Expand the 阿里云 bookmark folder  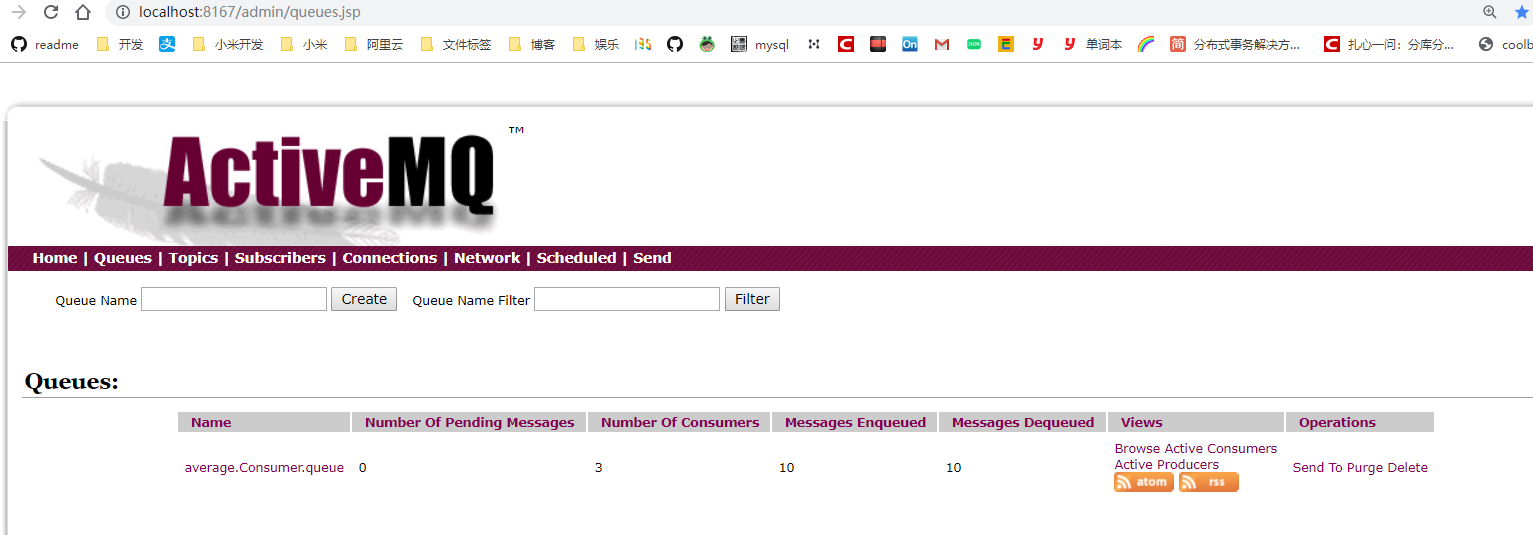[373, 44]
